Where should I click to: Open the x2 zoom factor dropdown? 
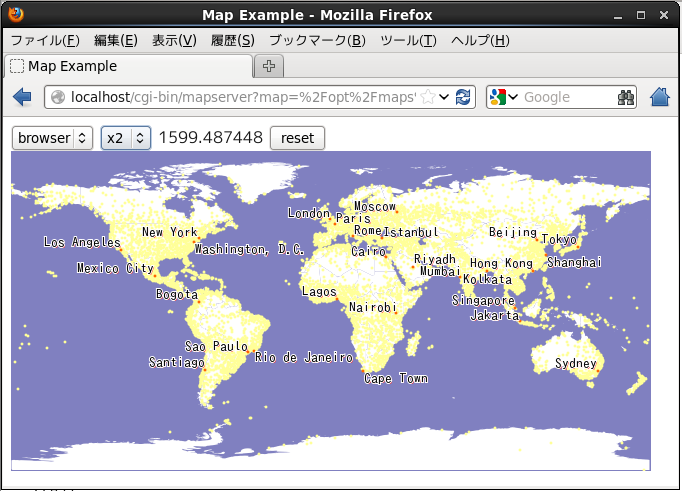[x=126, y=138]
